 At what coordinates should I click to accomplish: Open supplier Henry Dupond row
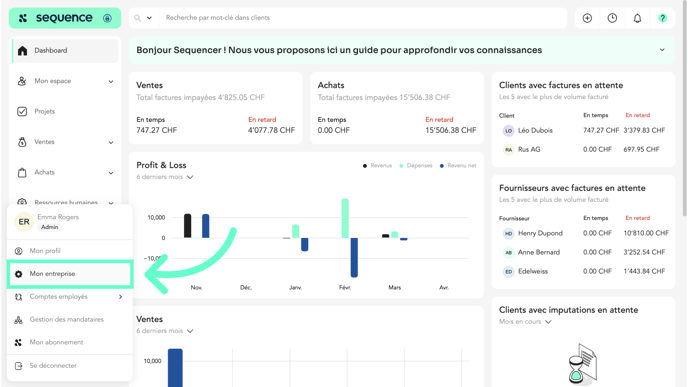pyautogui.click(x=584, y=233)
